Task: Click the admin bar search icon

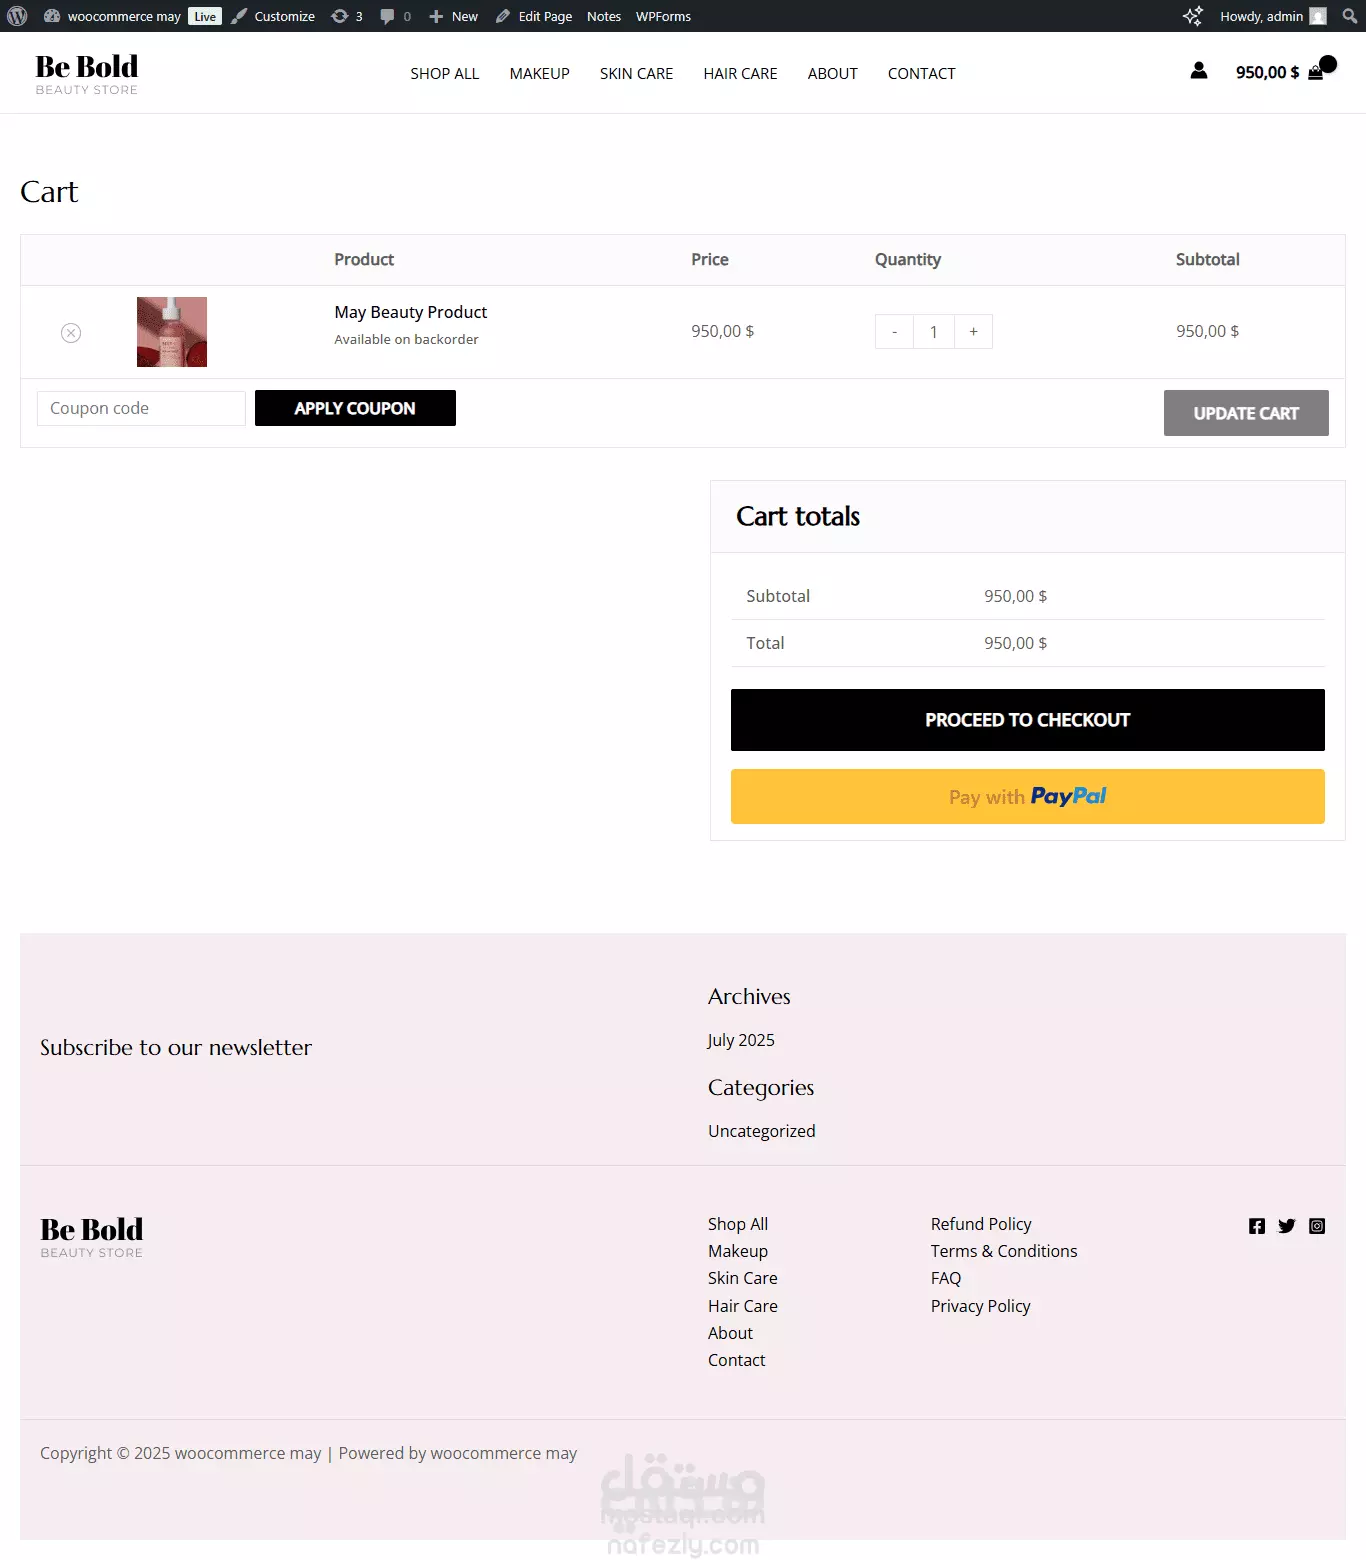Action: tap(1350, 16)
